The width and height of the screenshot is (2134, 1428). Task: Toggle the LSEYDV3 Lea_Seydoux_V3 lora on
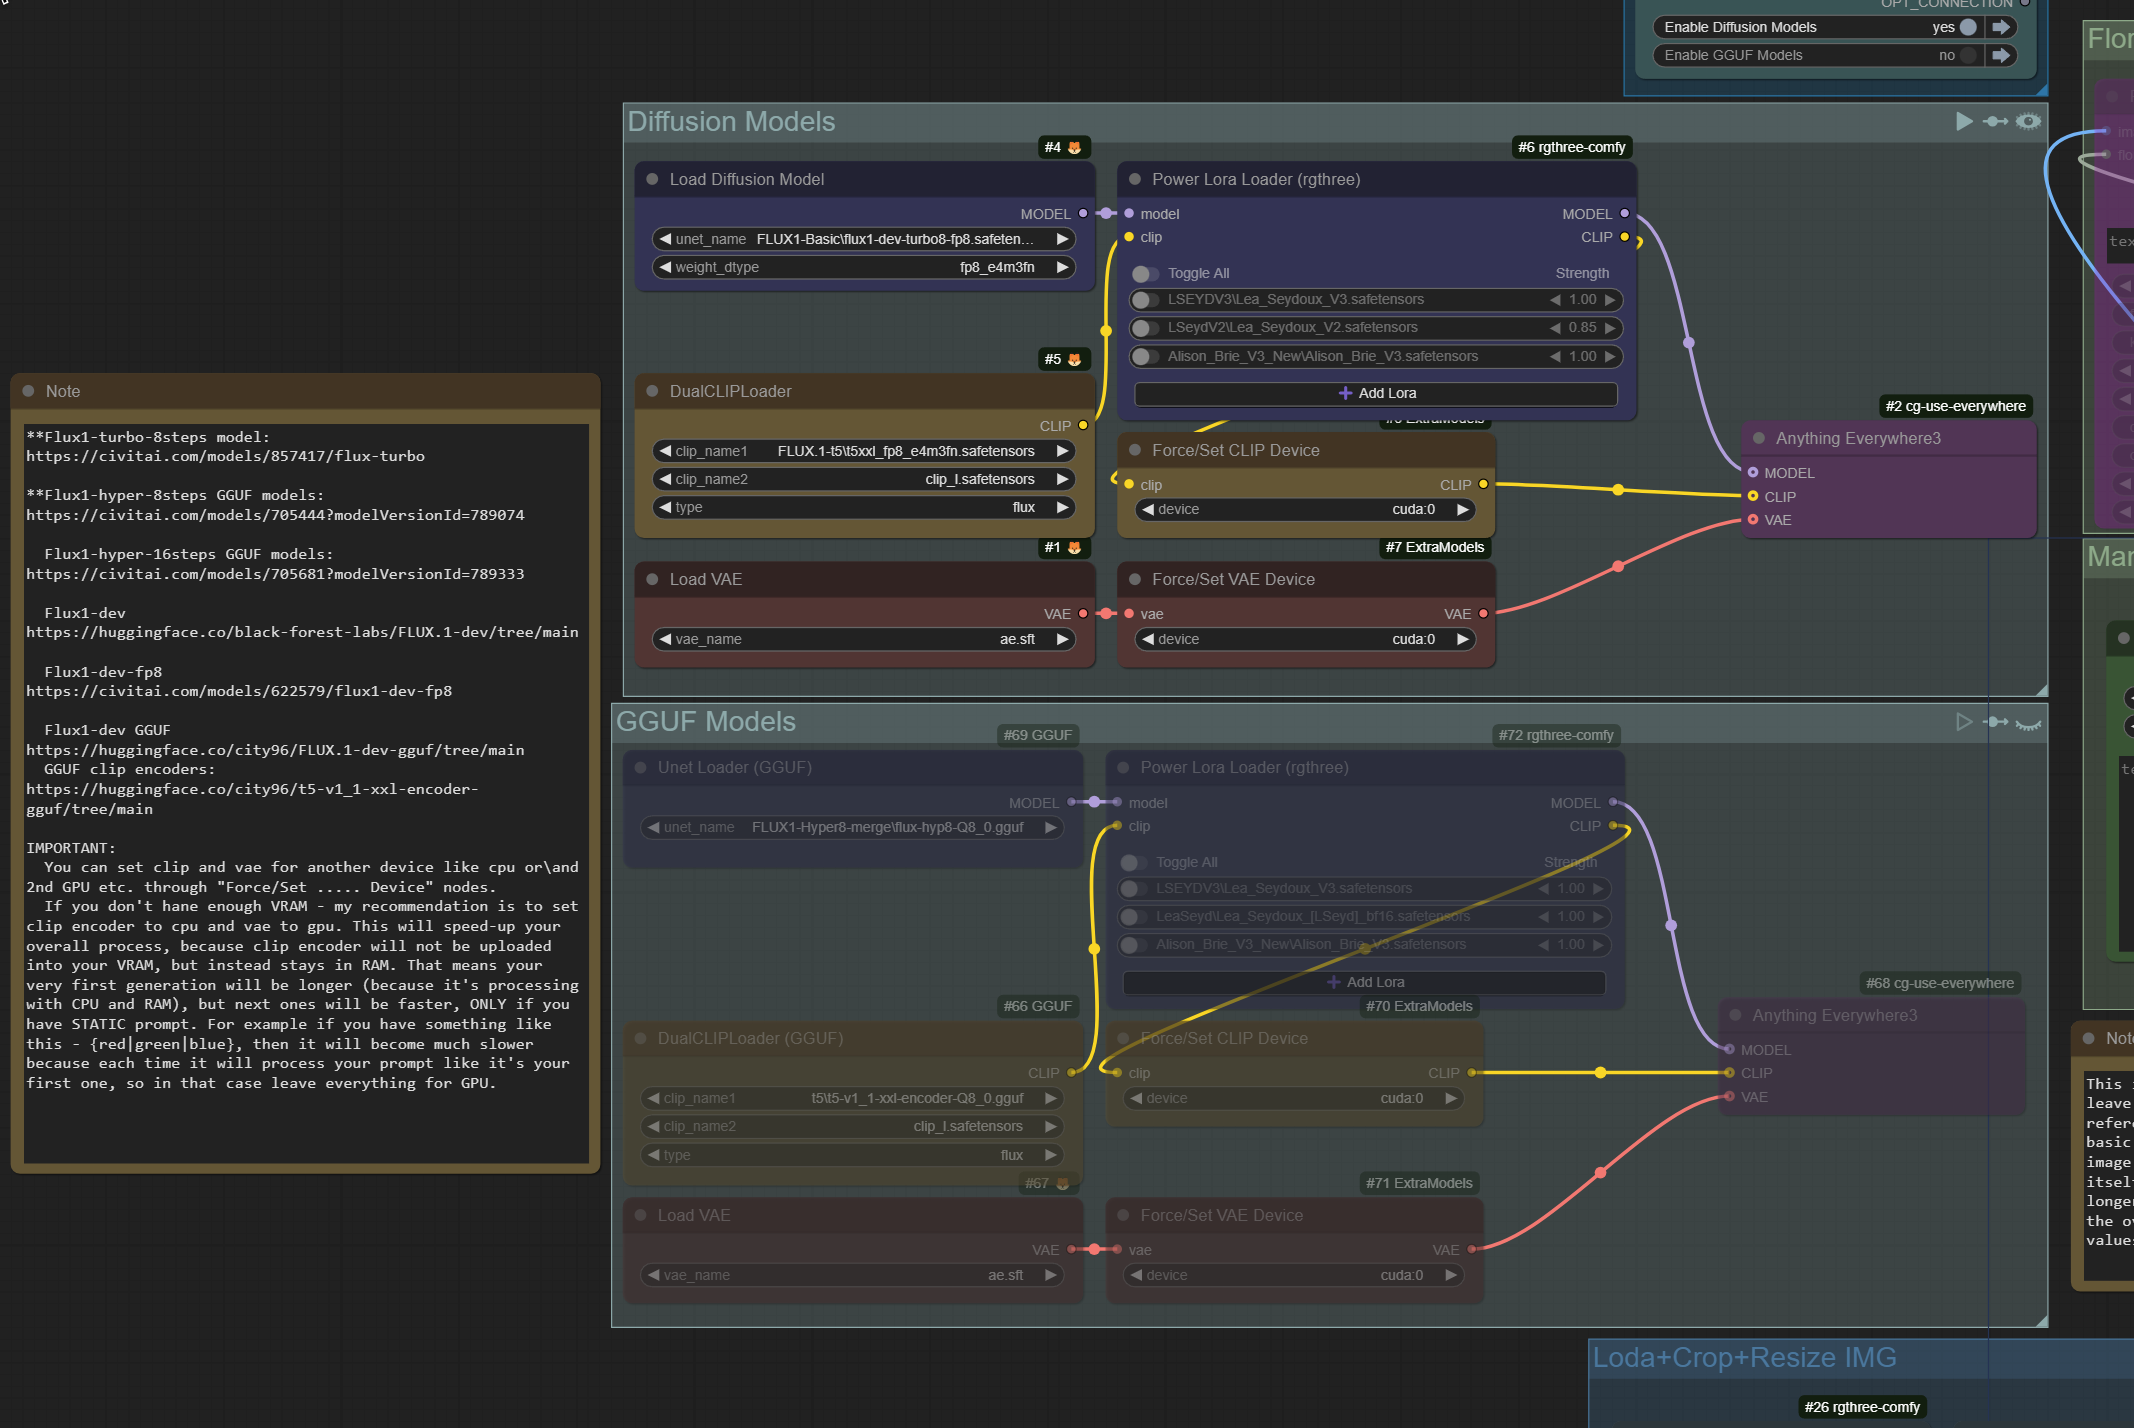point(1145,300)
